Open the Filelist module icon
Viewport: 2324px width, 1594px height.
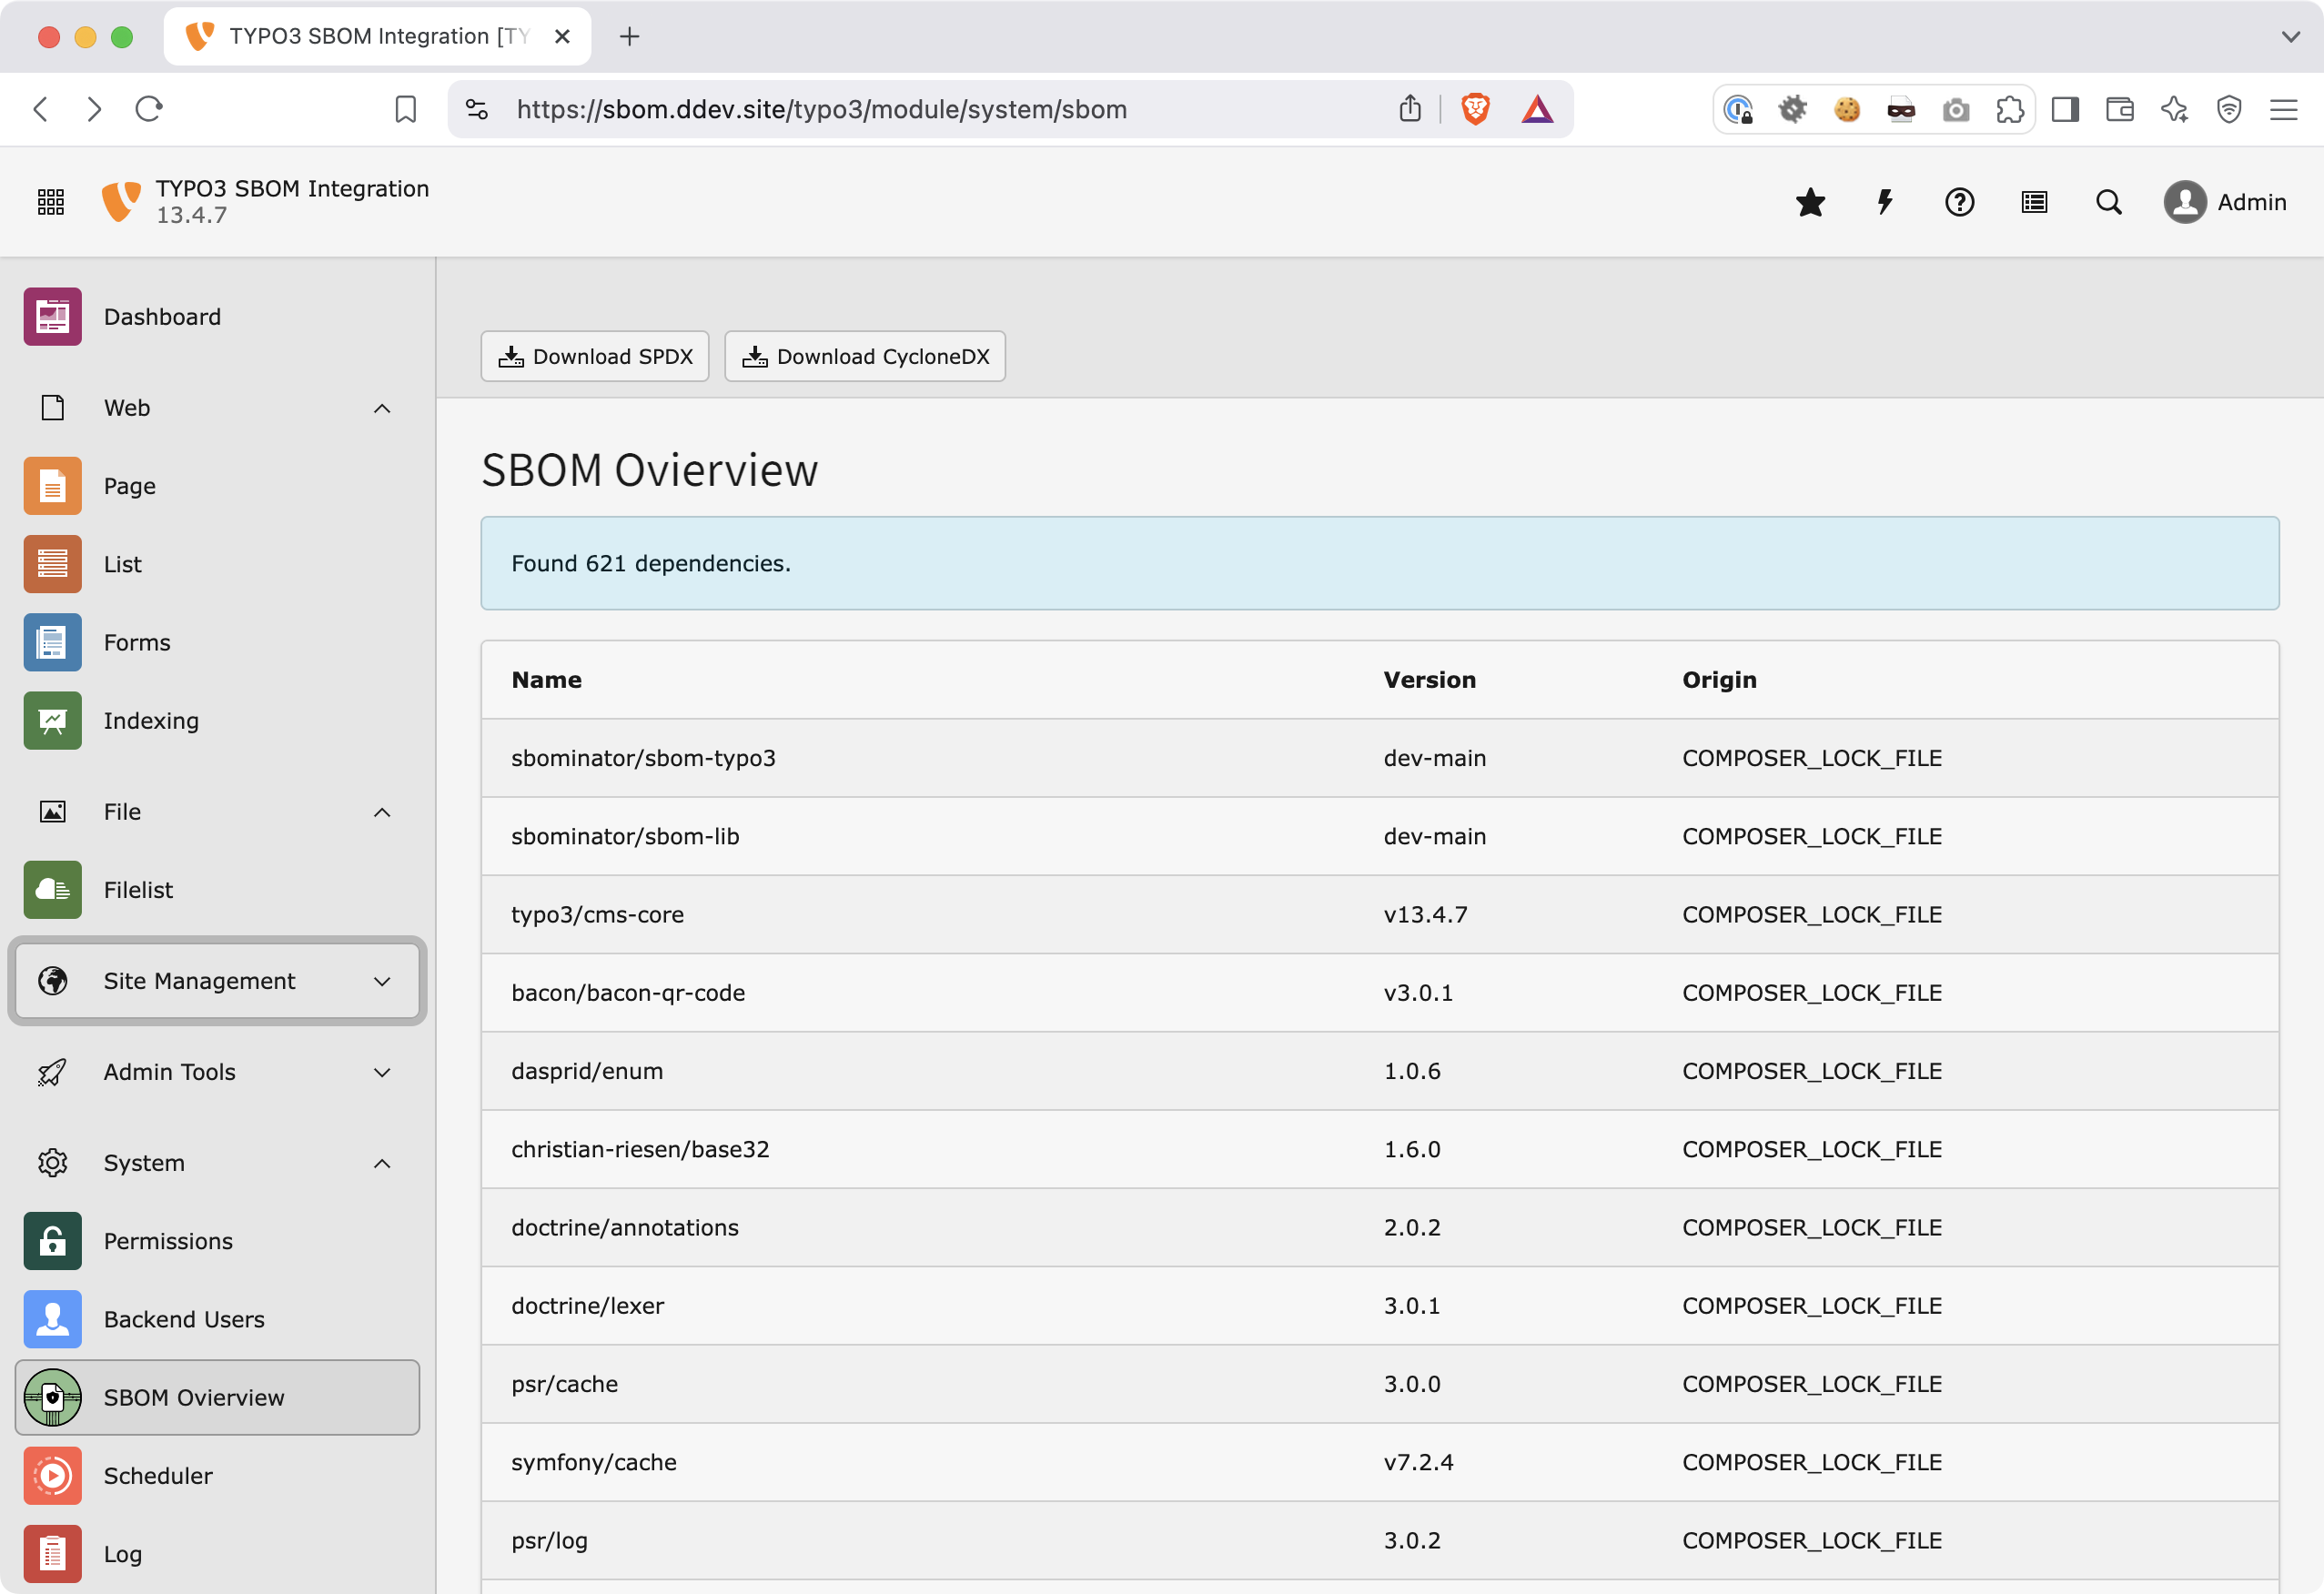click(52, 890)
